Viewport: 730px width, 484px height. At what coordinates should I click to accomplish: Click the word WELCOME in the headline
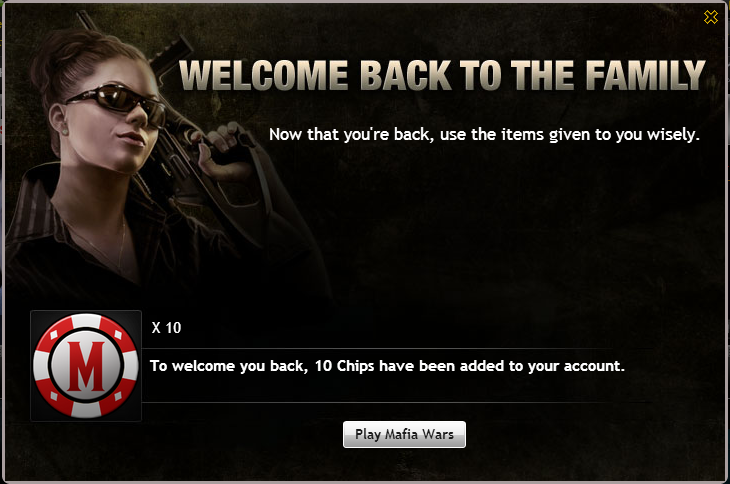pyautogui.click(x=264, y=75)
